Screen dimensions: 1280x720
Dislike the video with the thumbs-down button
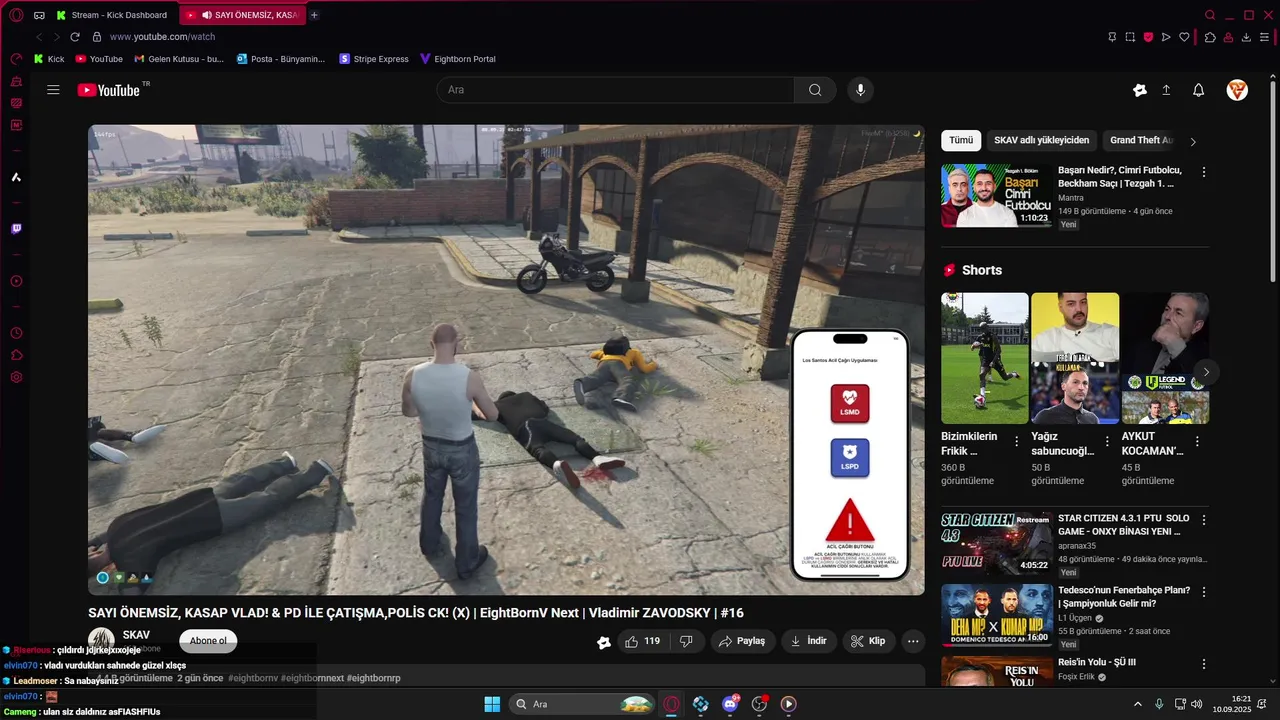pyautogui.click(x=686, y=641)
